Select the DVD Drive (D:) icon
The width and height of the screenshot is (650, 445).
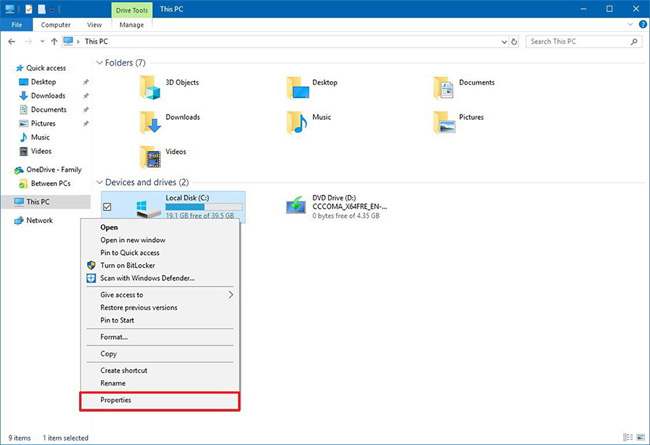click(296, 205)
